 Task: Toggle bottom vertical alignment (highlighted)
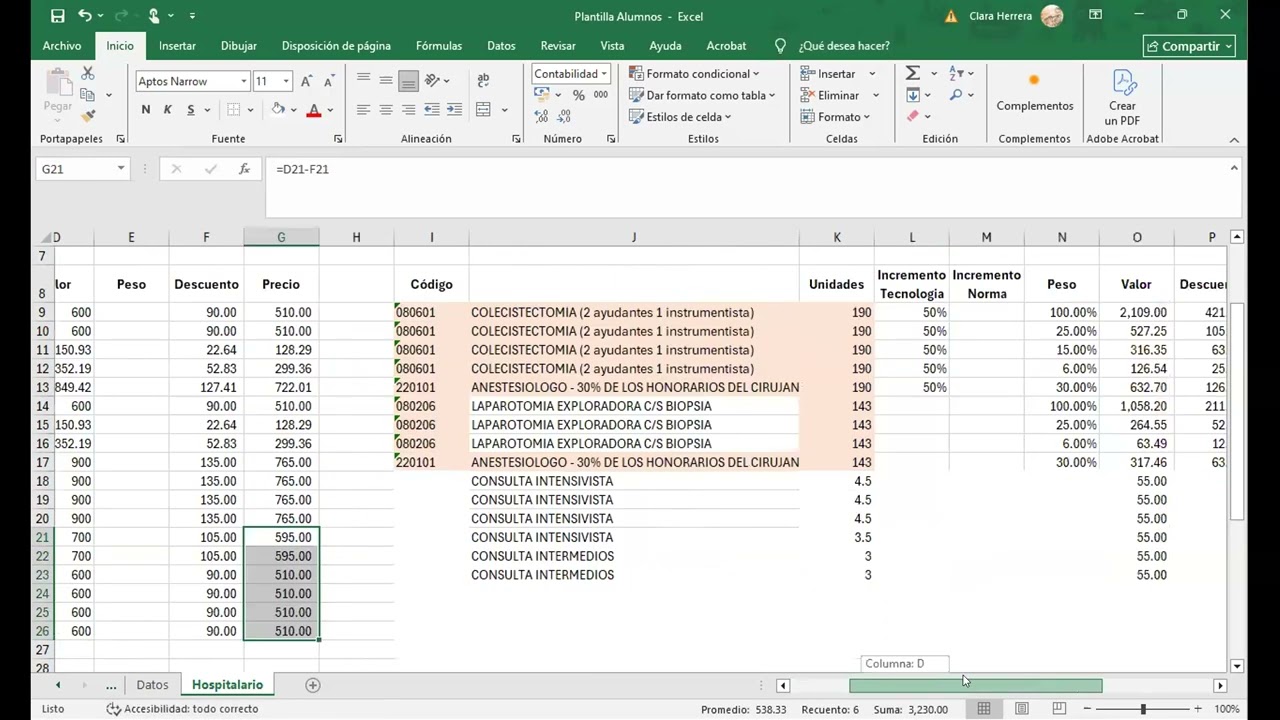point(408,81)
